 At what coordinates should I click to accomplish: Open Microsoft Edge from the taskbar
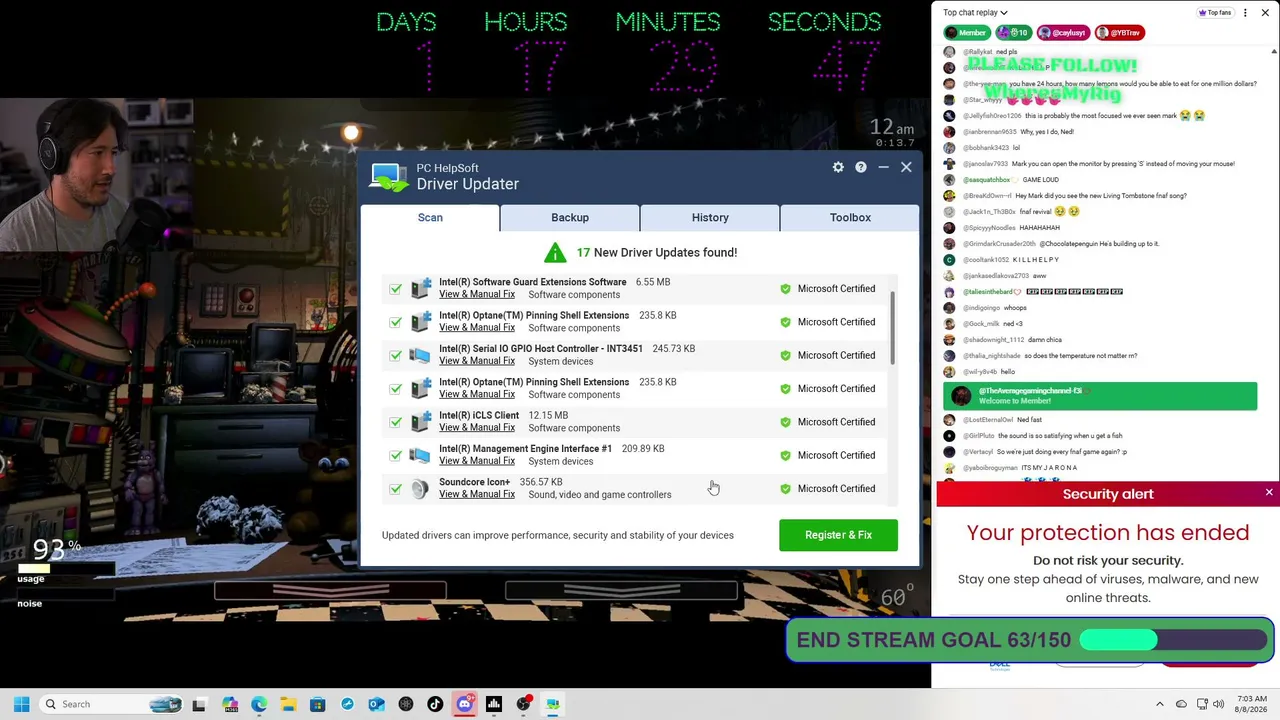coord(259,704)
